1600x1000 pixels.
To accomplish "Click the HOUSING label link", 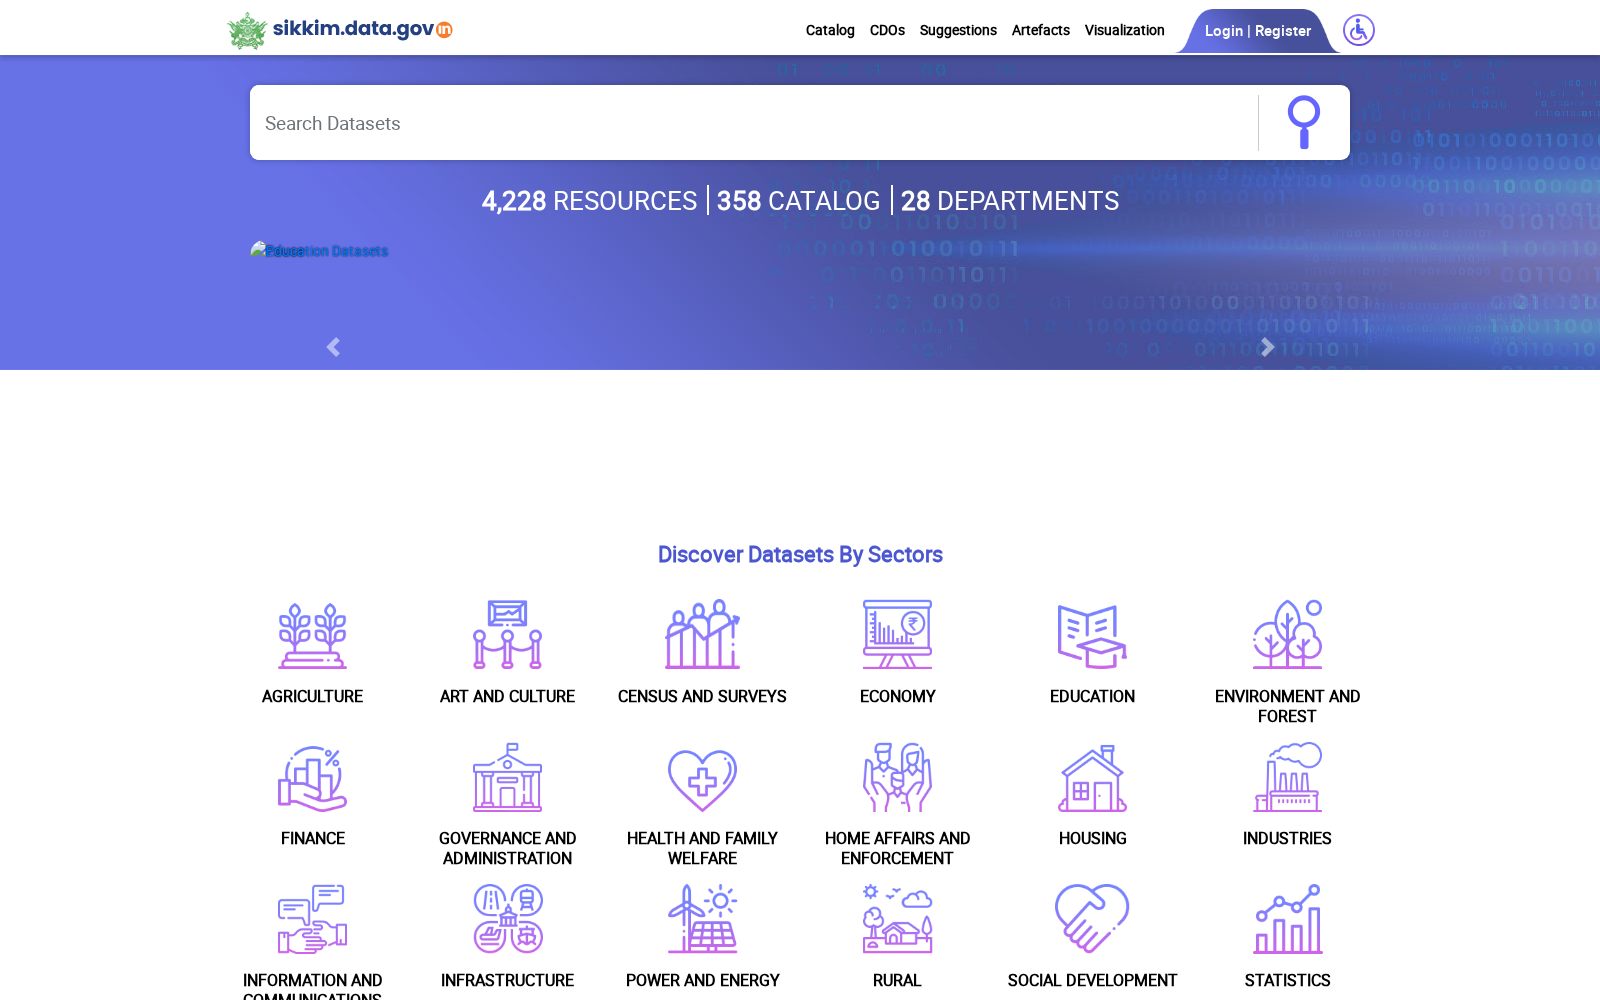I will point(1092,838).
